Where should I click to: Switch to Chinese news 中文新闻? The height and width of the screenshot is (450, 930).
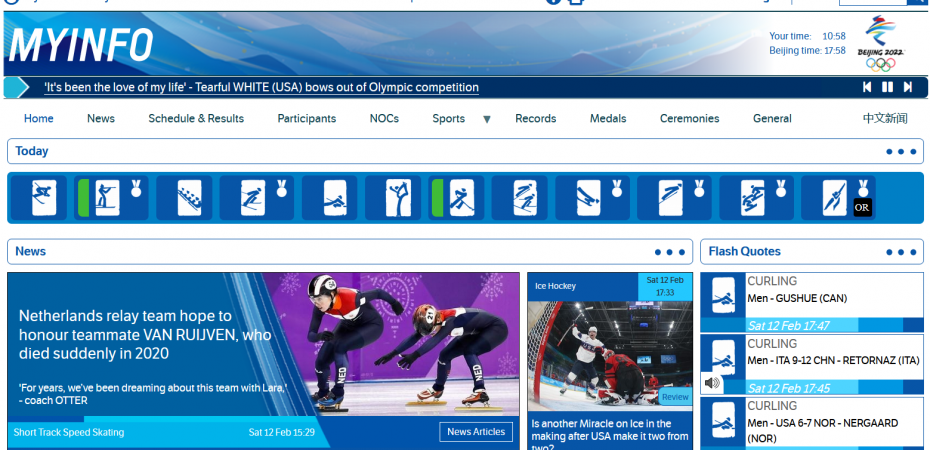coord(885,119)
